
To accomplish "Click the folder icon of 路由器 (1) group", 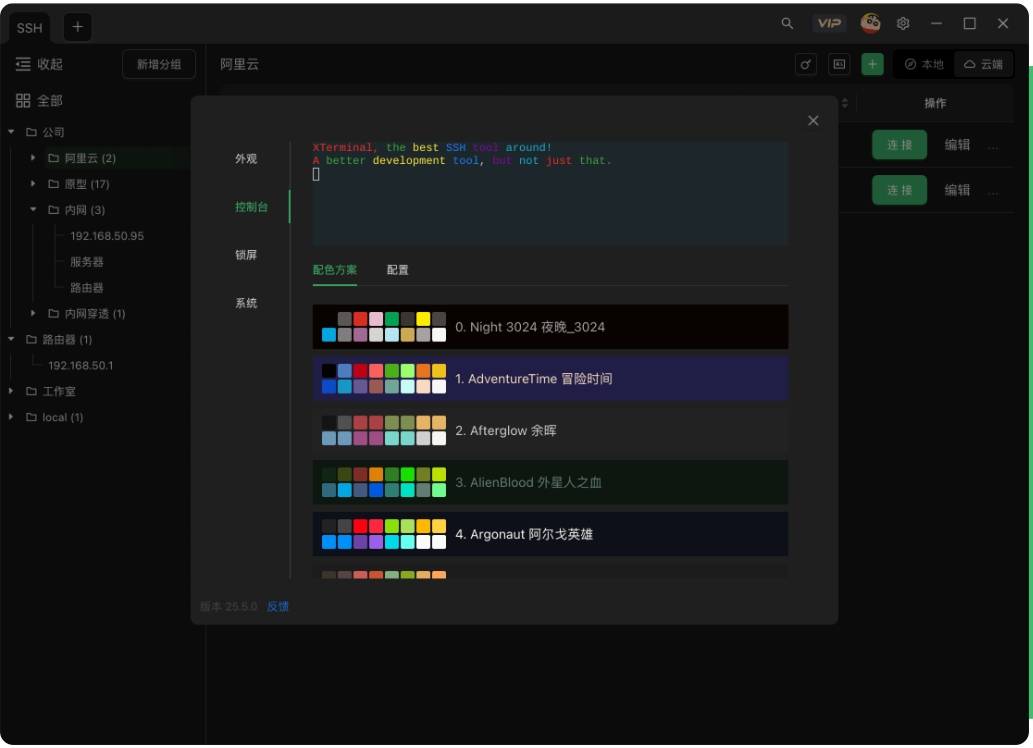I will [31, 339].
